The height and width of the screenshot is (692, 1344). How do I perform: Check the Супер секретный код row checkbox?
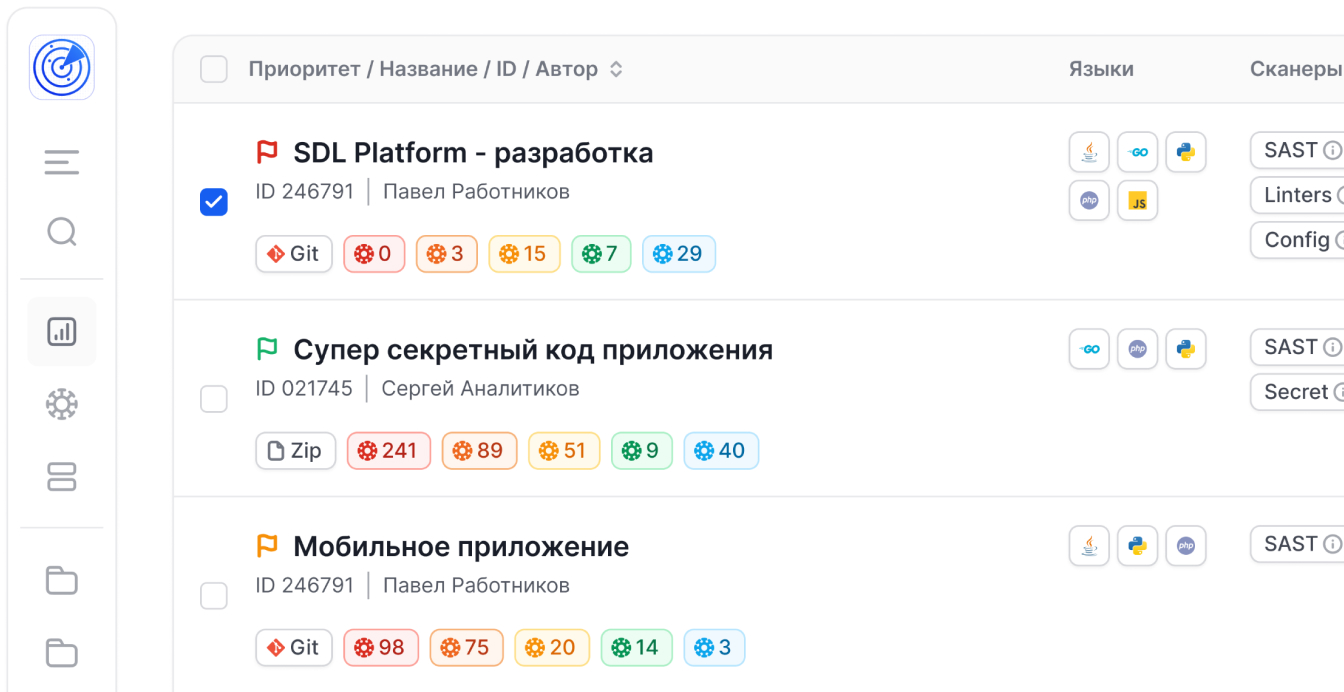pyautogui.click(x=214, y=399)
